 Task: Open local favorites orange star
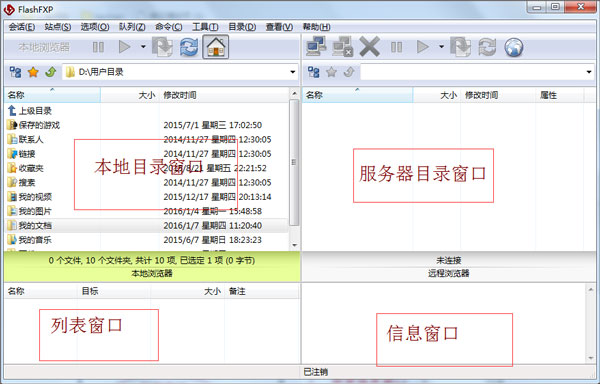click(33, 72)
